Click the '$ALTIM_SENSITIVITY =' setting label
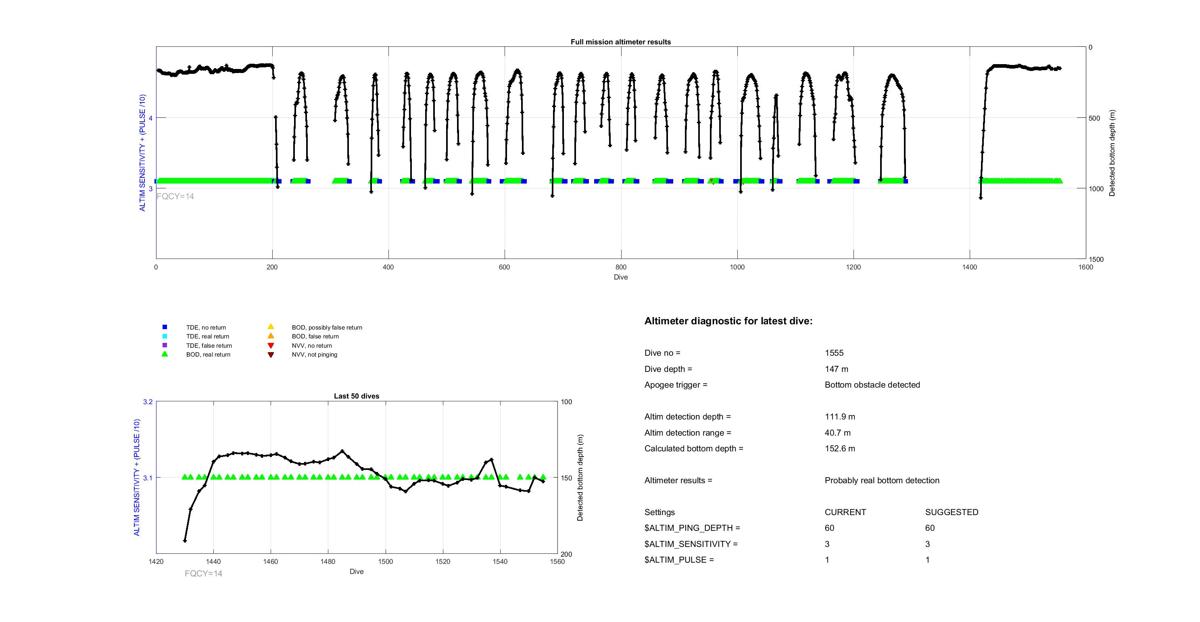The image size is (1200, 622). click(x=691, y=544)
